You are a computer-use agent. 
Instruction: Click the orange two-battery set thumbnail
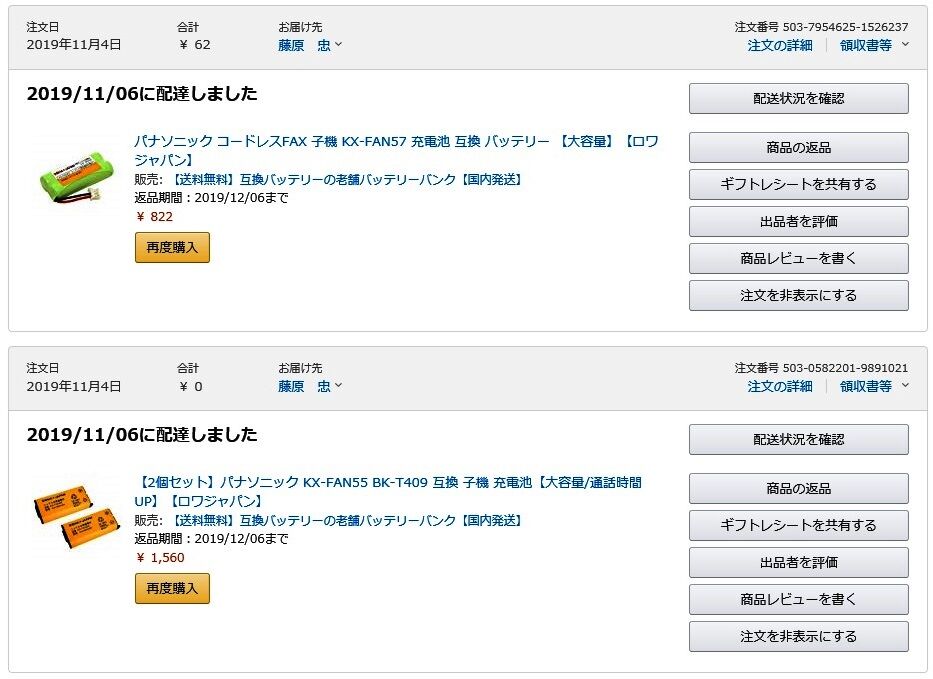tap(76, 515)
